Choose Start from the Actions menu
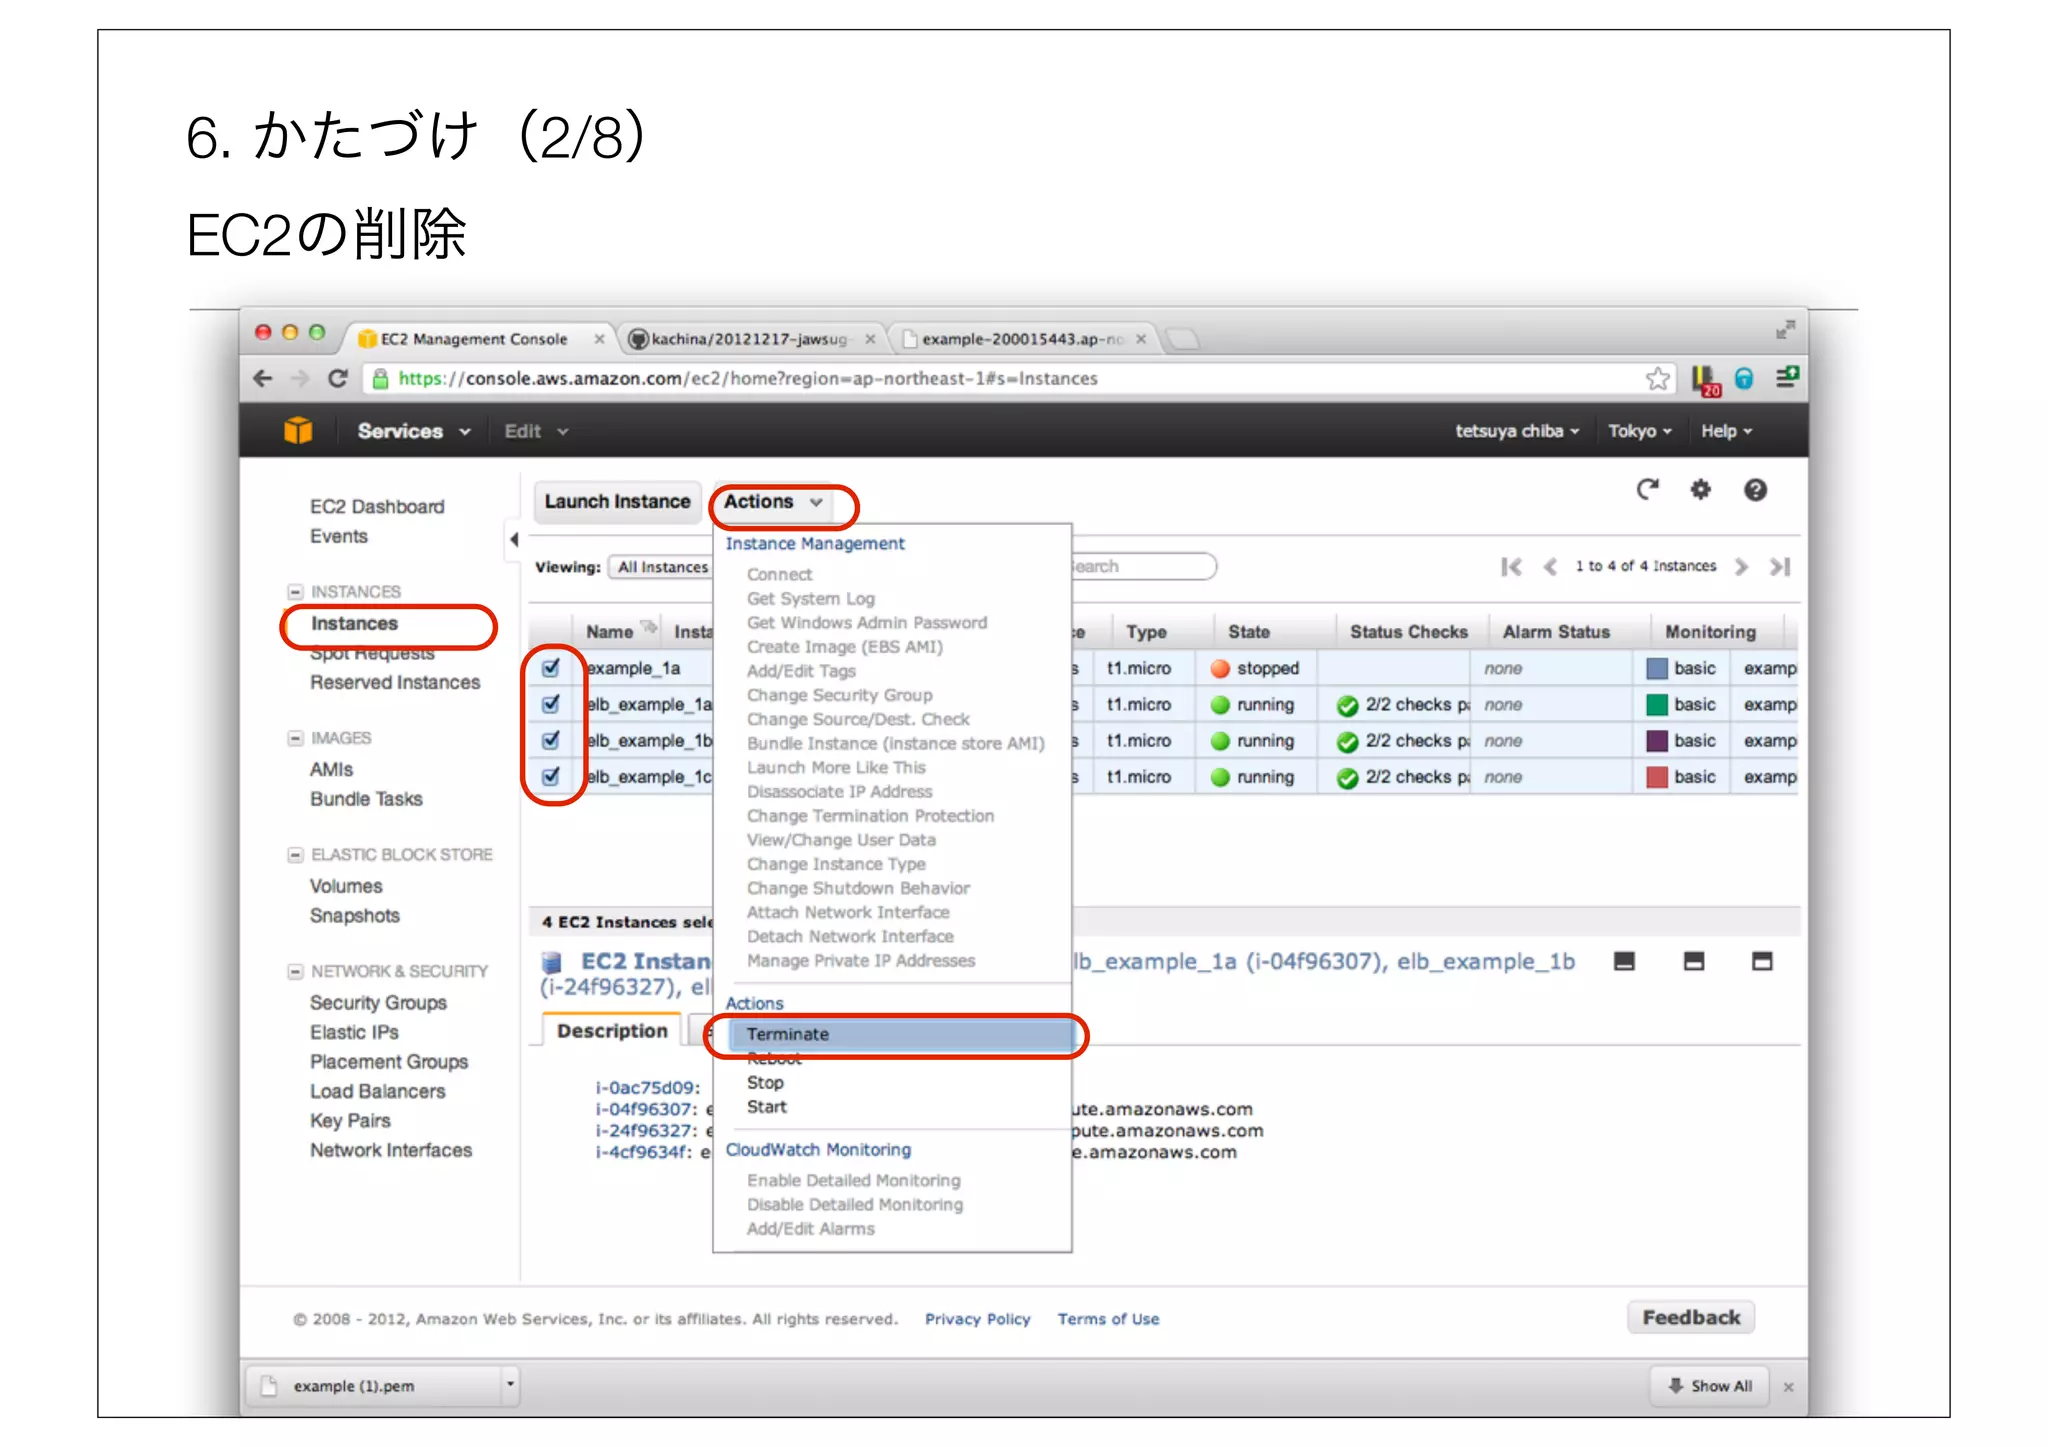 click(766, 1107)
